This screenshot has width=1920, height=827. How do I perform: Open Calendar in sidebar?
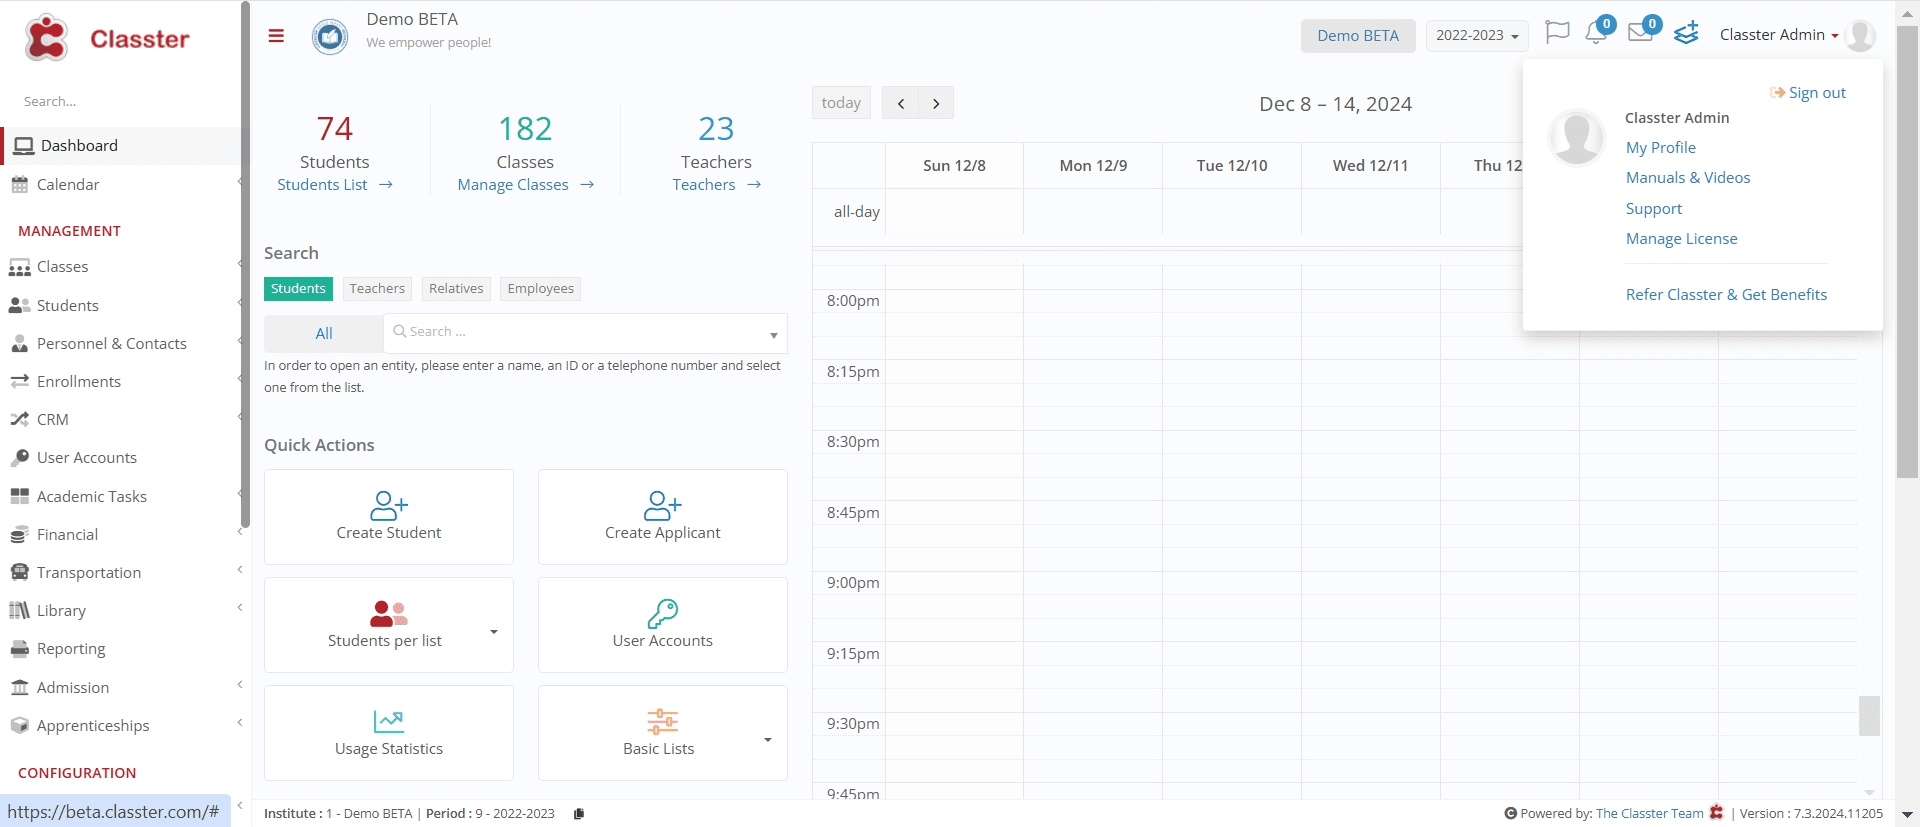[x=120, y=185]
